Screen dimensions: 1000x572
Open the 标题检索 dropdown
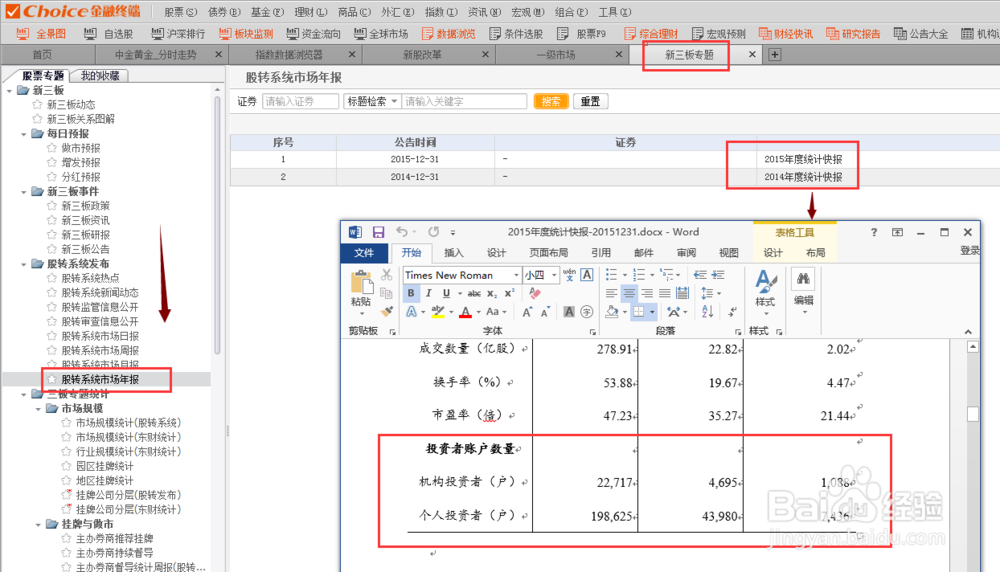tap(394, 101)
